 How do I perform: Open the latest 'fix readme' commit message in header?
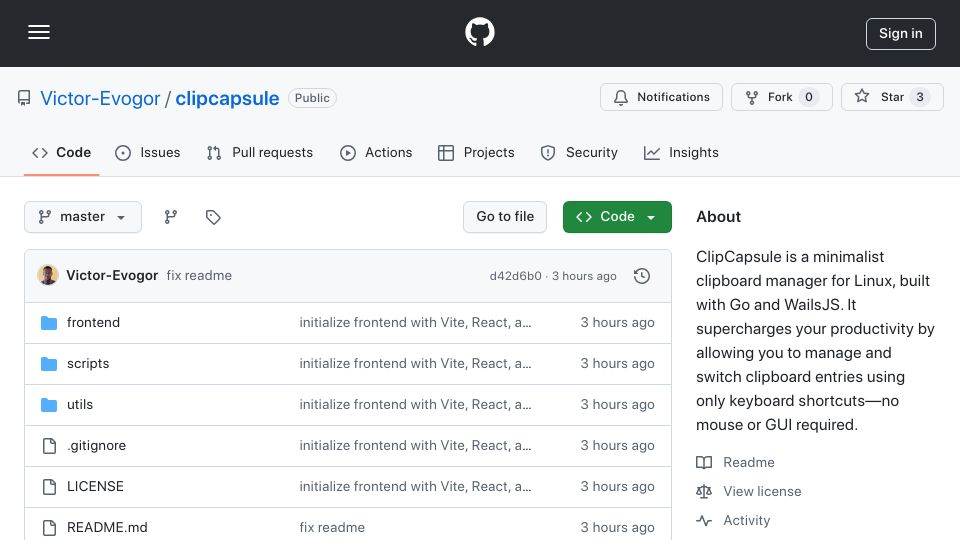(x=199, y=276)
